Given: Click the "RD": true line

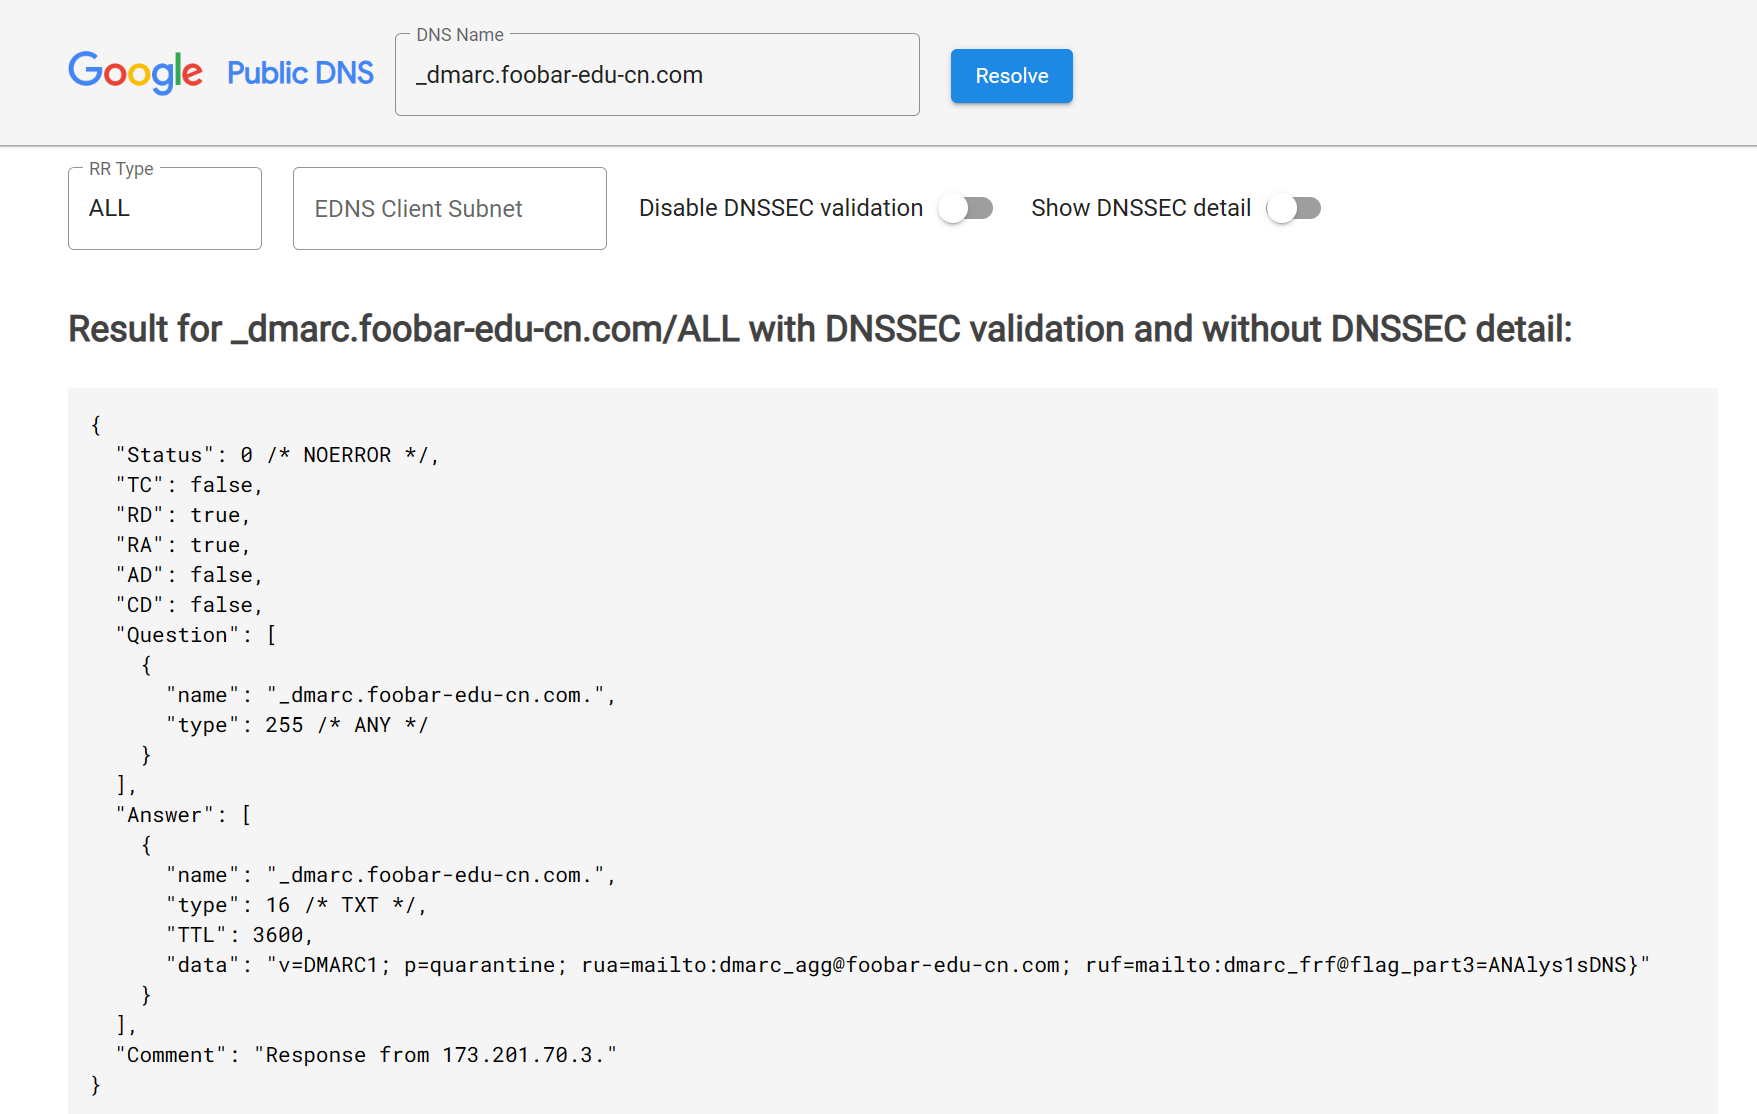Looking at the screenshot, I should pyautogui.click(x=183, y=515).
